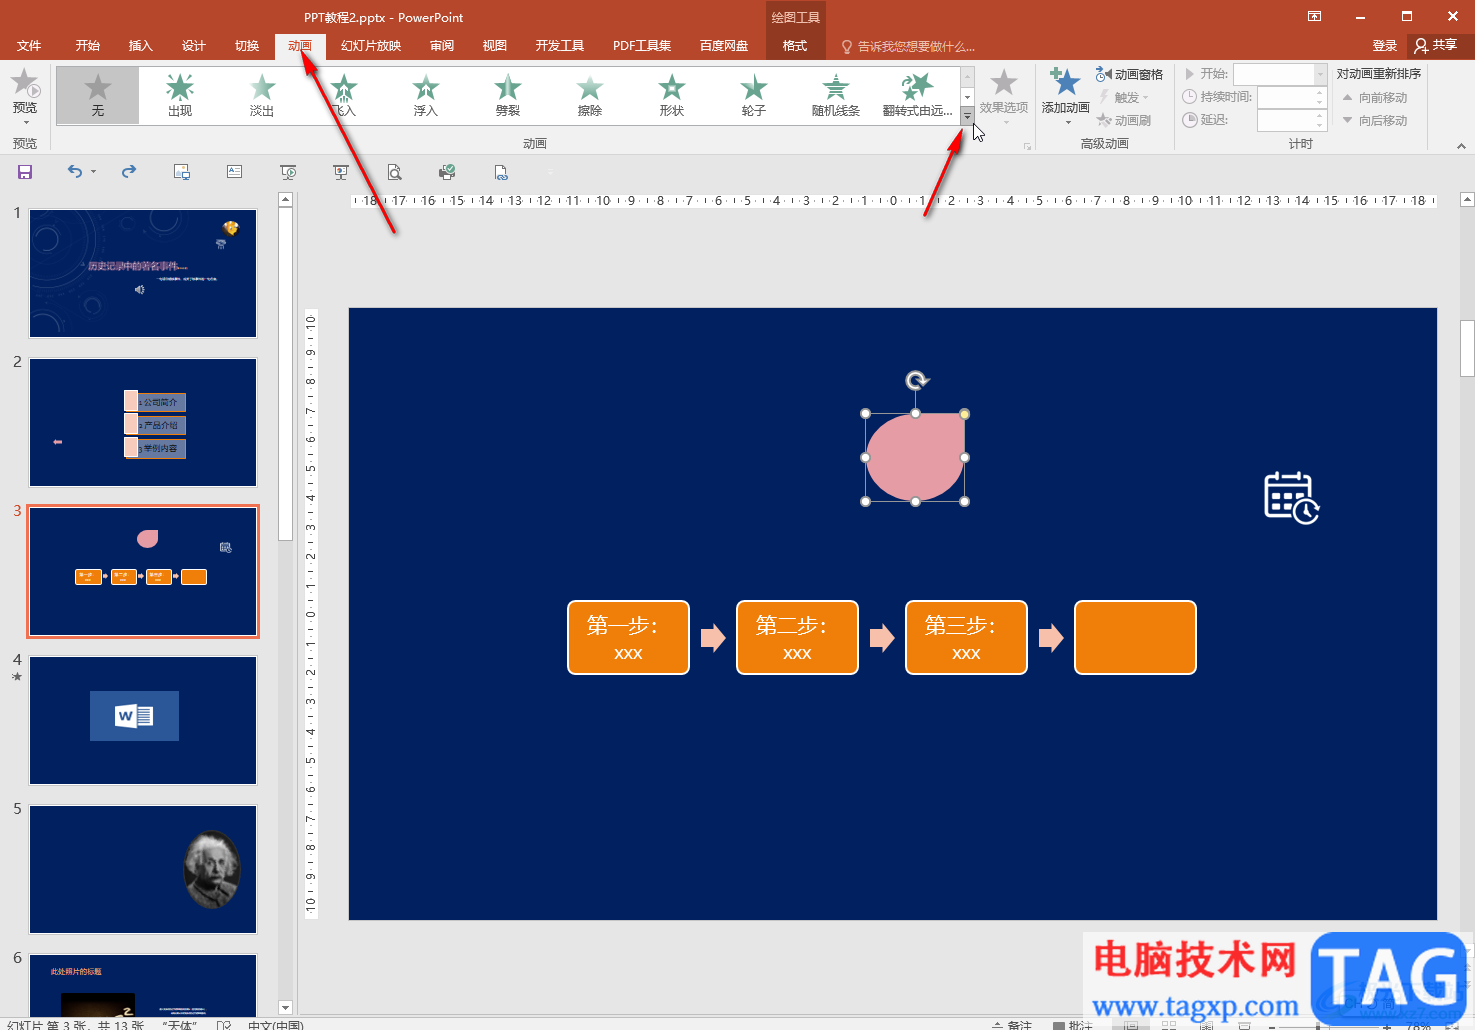Apply the 轮子 (Wheel) animation

point(754,96)
